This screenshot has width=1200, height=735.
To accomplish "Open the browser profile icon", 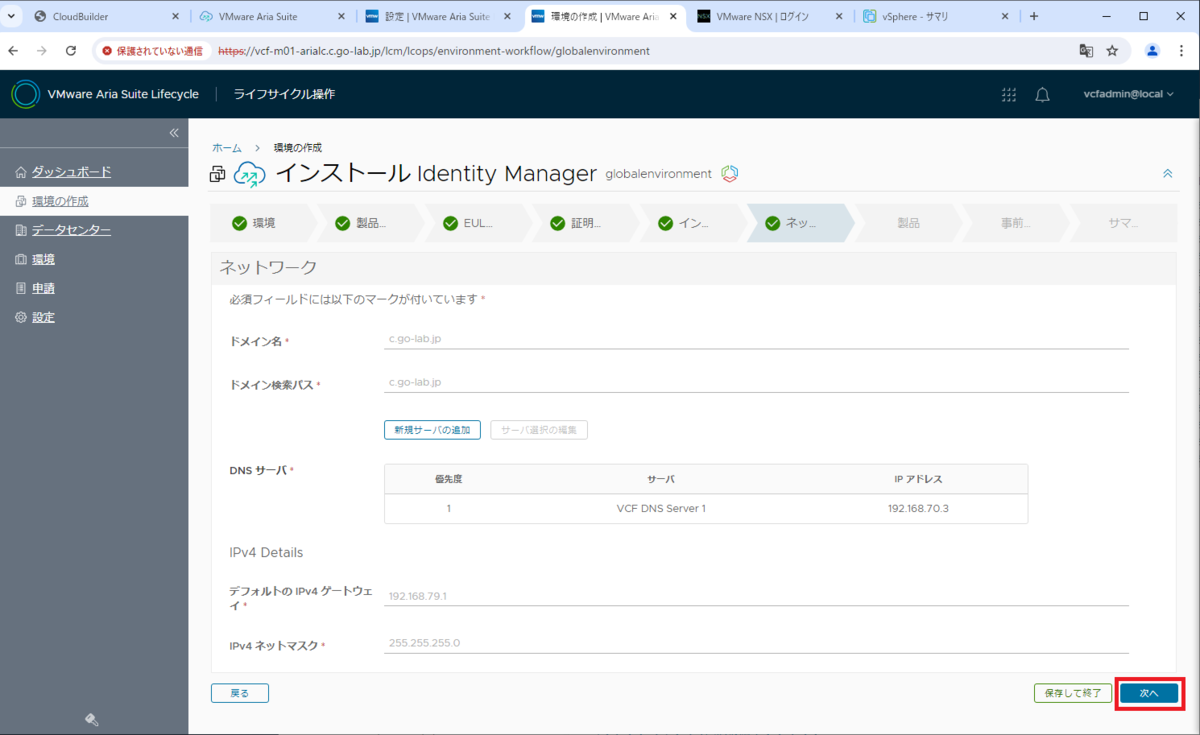I will pos(1152,51).
